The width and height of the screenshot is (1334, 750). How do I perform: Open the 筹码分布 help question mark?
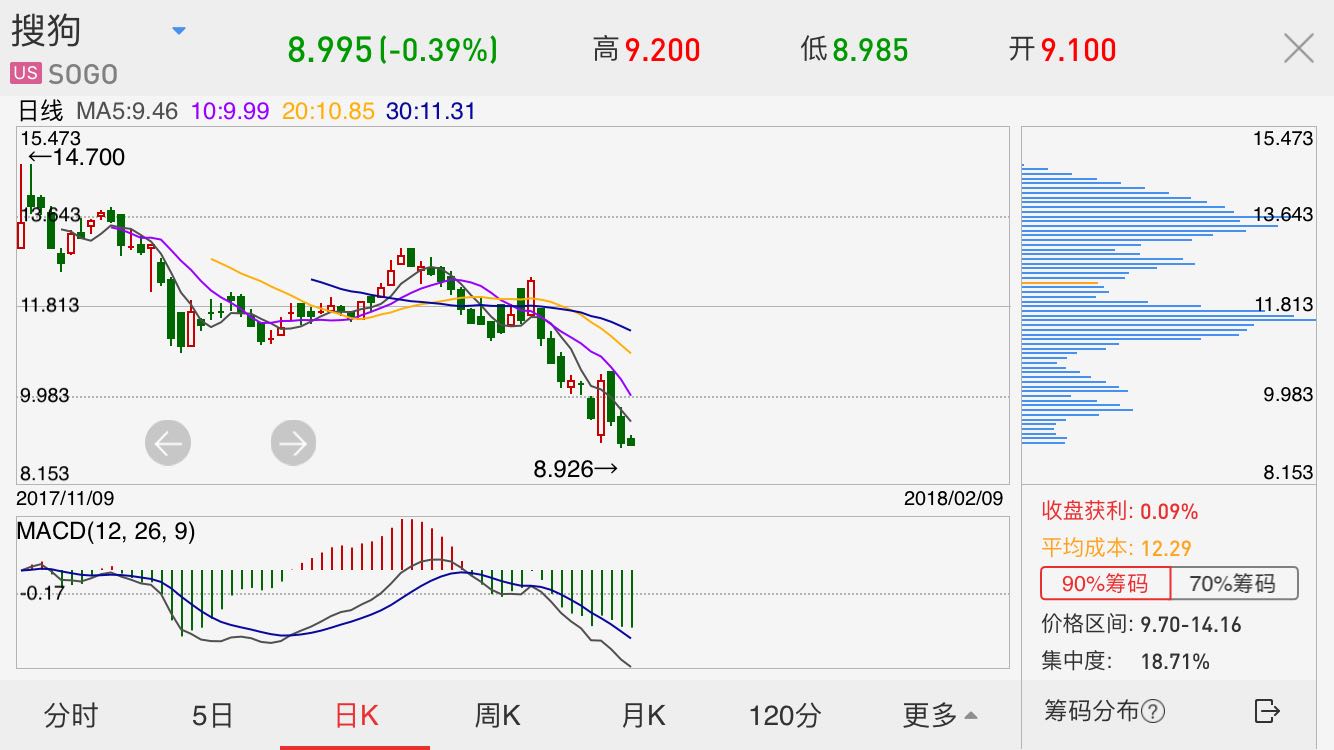(1153, 712)
